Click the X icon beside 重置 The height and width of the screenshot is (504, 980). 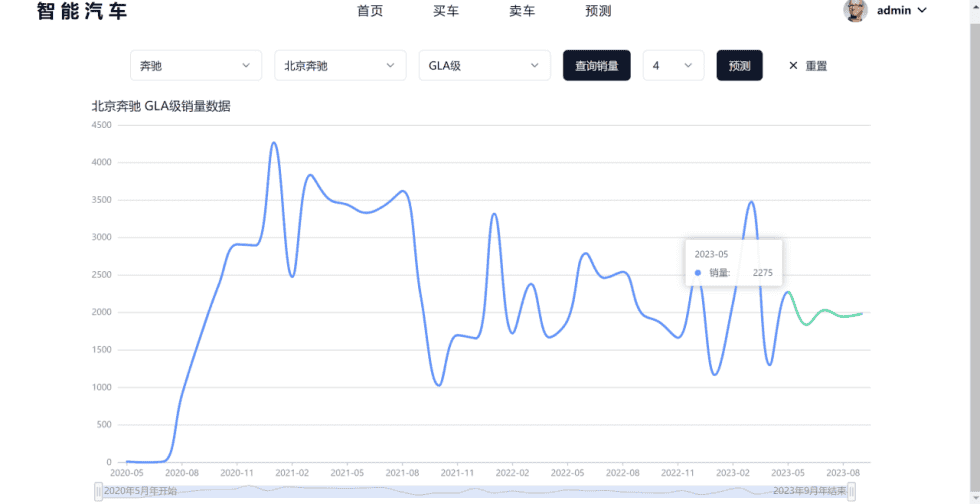pyautogui.click(x=793, y=66)
